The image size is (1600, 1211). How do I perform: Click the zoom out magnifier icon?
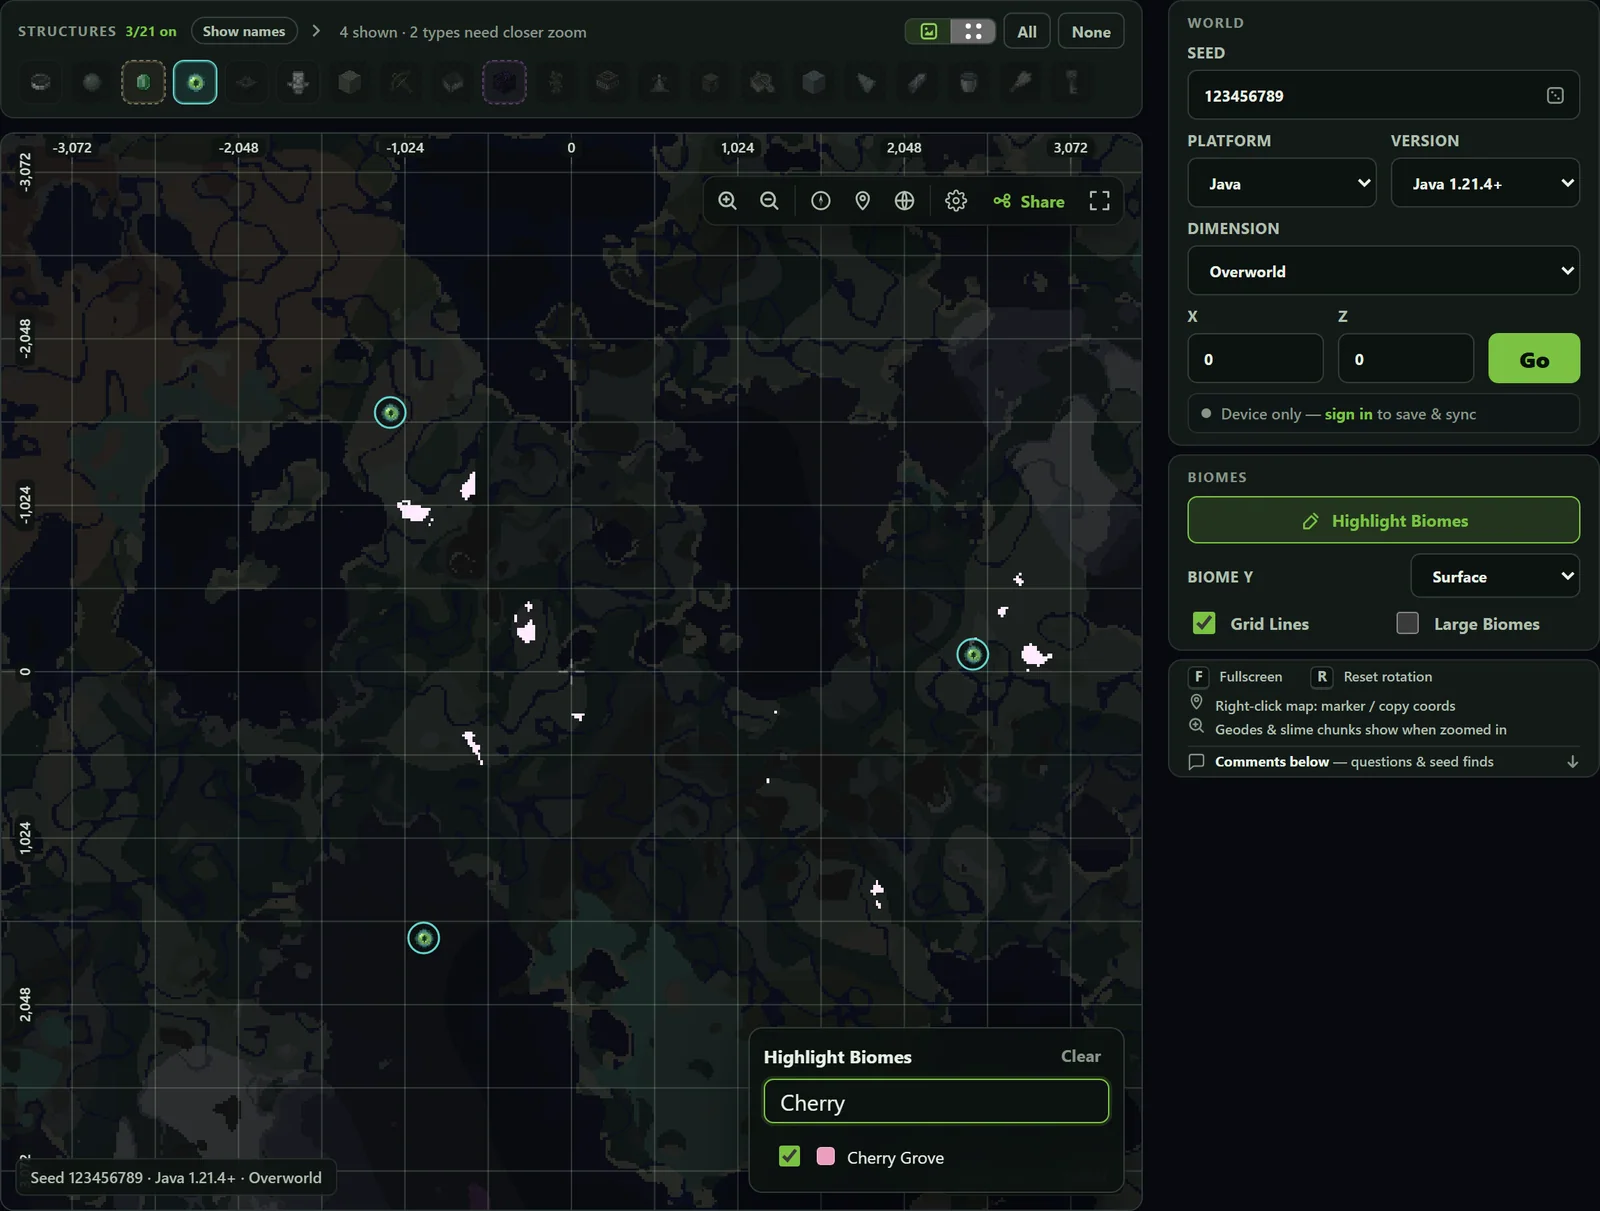tap(769, 201)
